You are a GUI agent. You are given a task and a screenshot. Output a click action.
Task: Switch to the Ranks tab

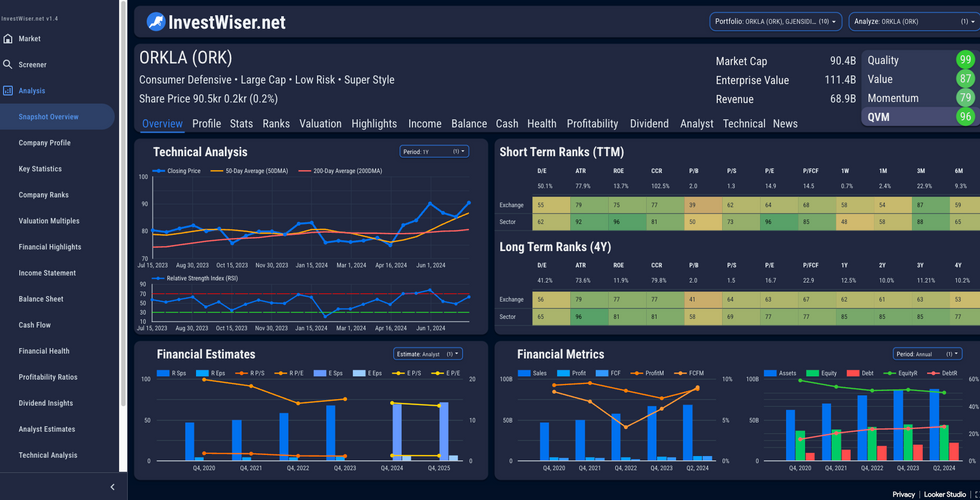click(x=276, y=124)
